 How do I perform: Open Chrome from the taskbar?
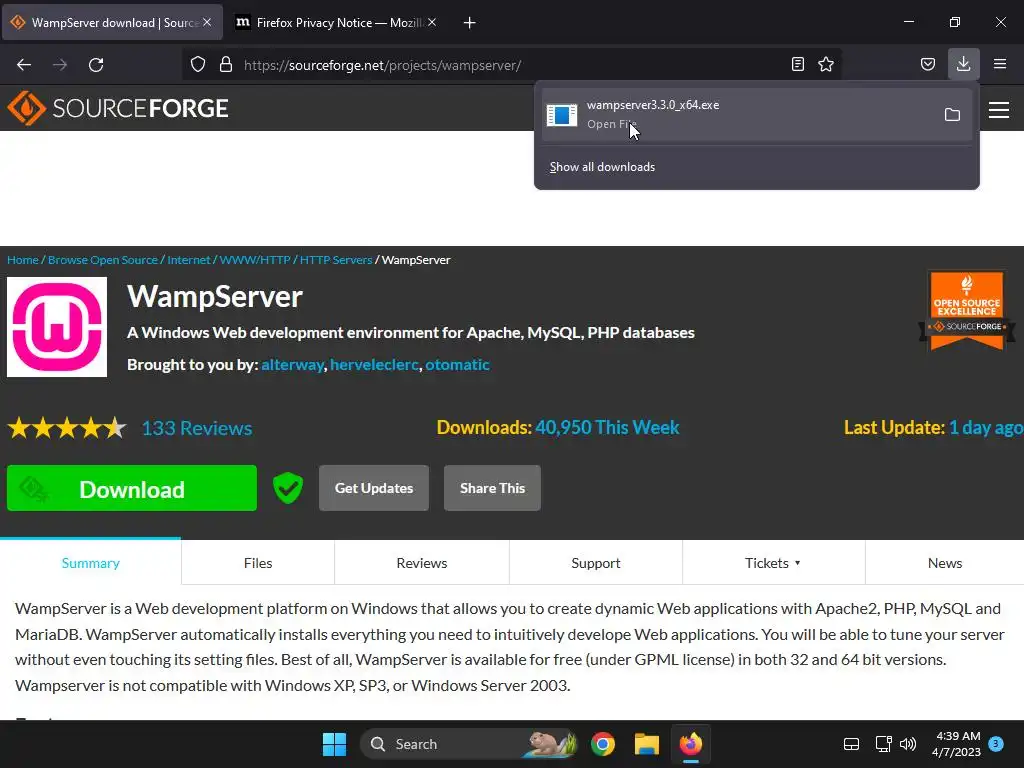pos(603,744)
